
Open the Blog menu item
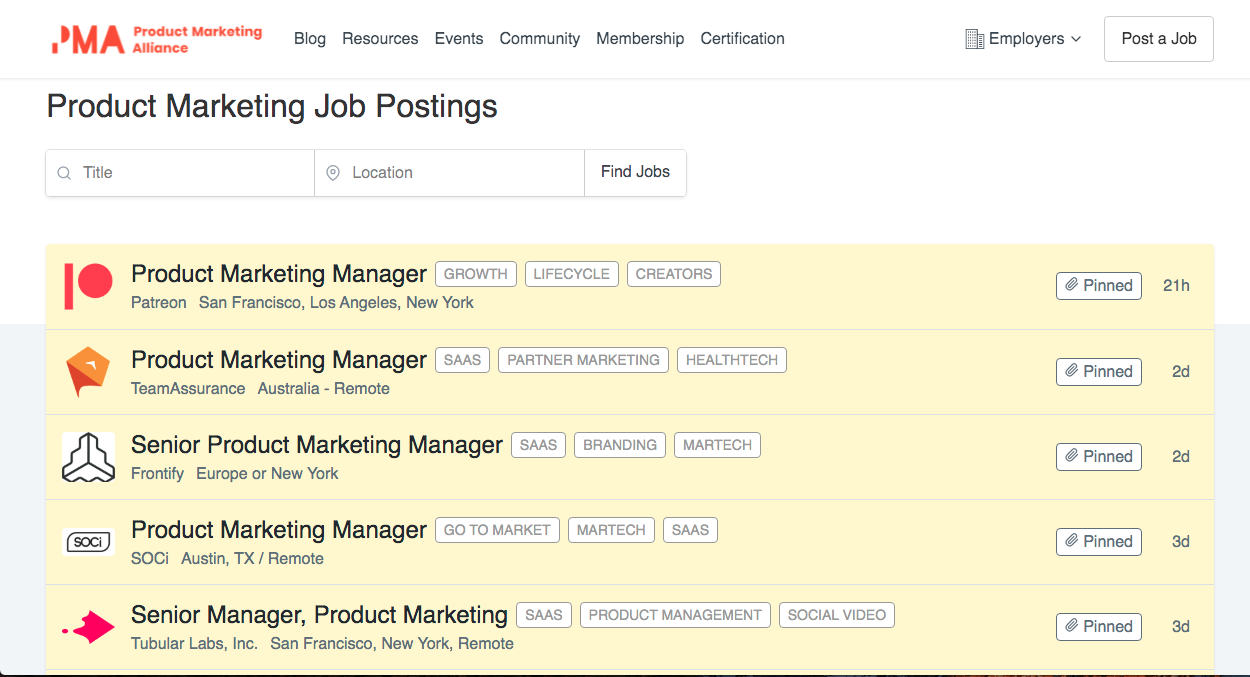pos(310,39)
